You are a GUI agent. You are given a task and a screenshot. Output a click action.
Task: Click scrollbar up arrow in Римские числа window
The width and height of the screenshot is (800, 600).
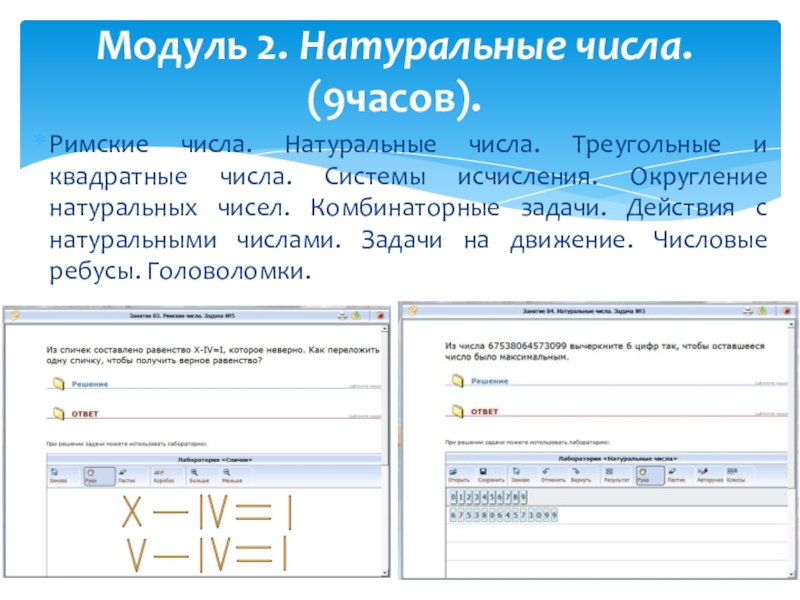click(385, 330)
